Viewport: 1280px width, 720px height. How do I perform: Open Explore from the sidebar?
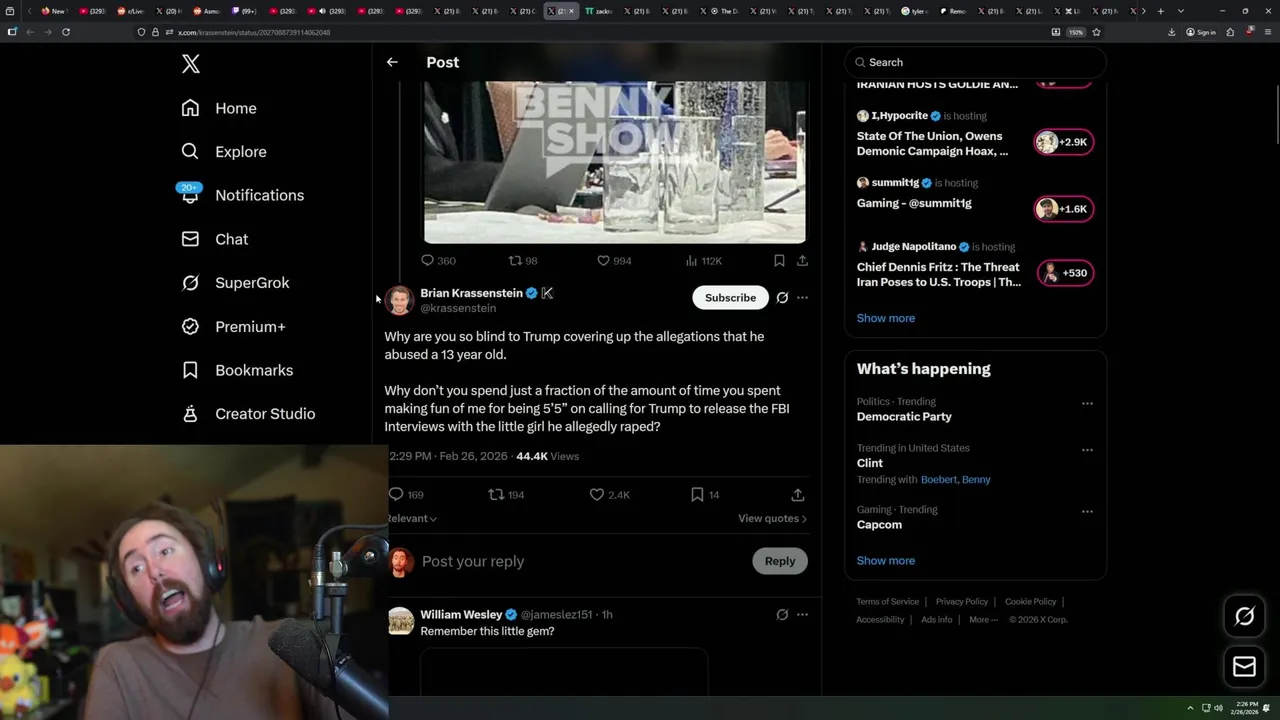[x=224, y=152]
